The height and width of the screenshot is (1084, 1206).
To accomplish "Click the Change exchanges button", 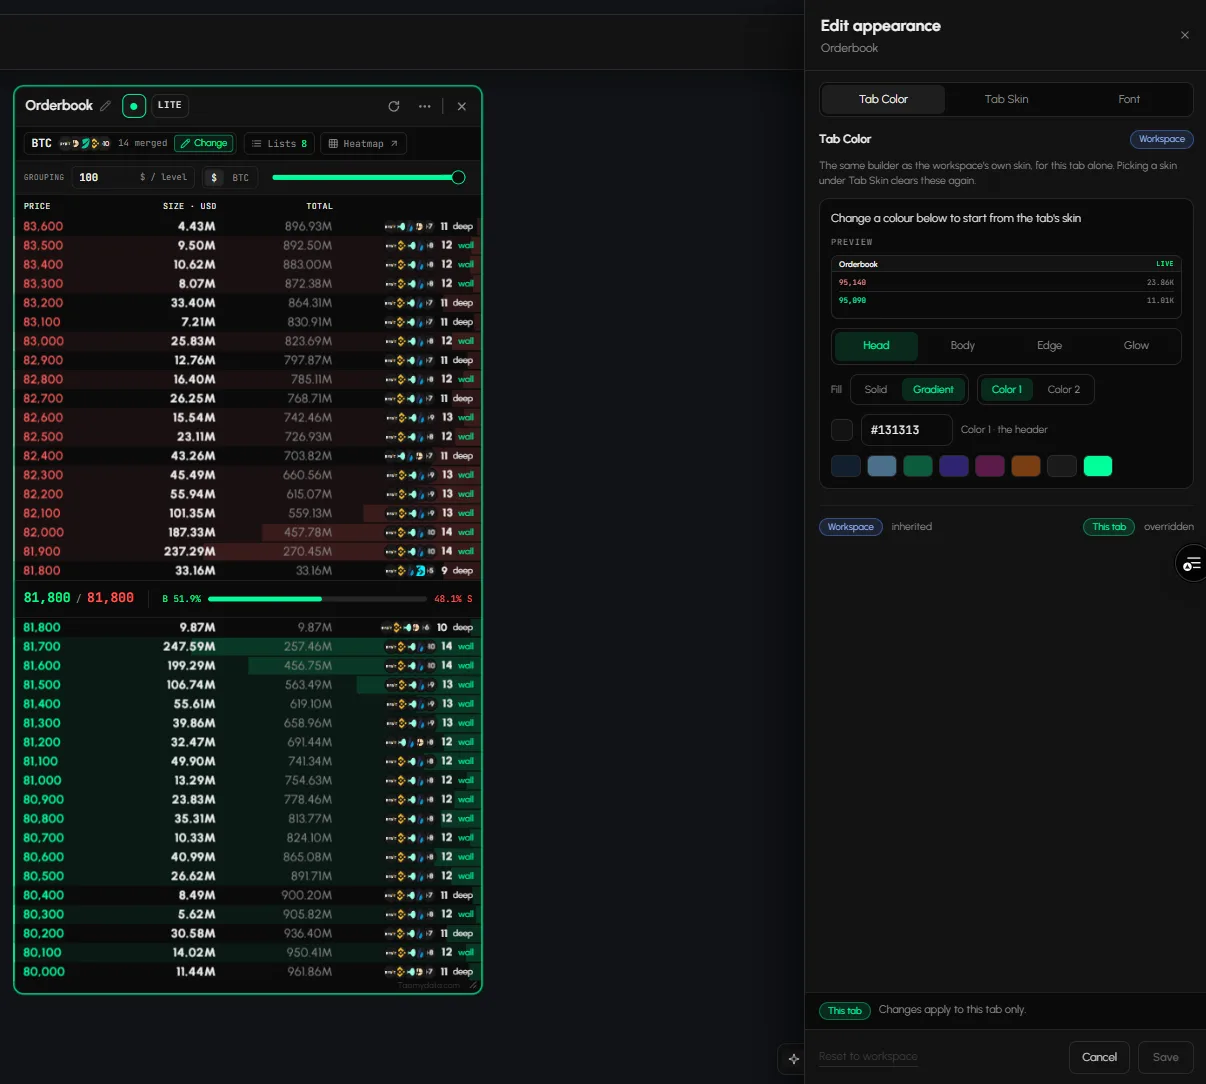I will (204, 143).
